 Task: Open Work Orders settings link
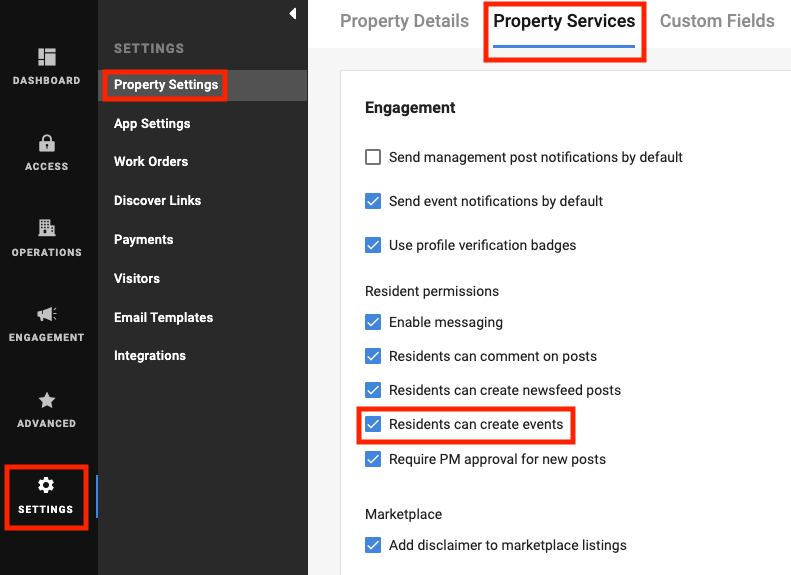pyautogui.click(x=151, y=161)
